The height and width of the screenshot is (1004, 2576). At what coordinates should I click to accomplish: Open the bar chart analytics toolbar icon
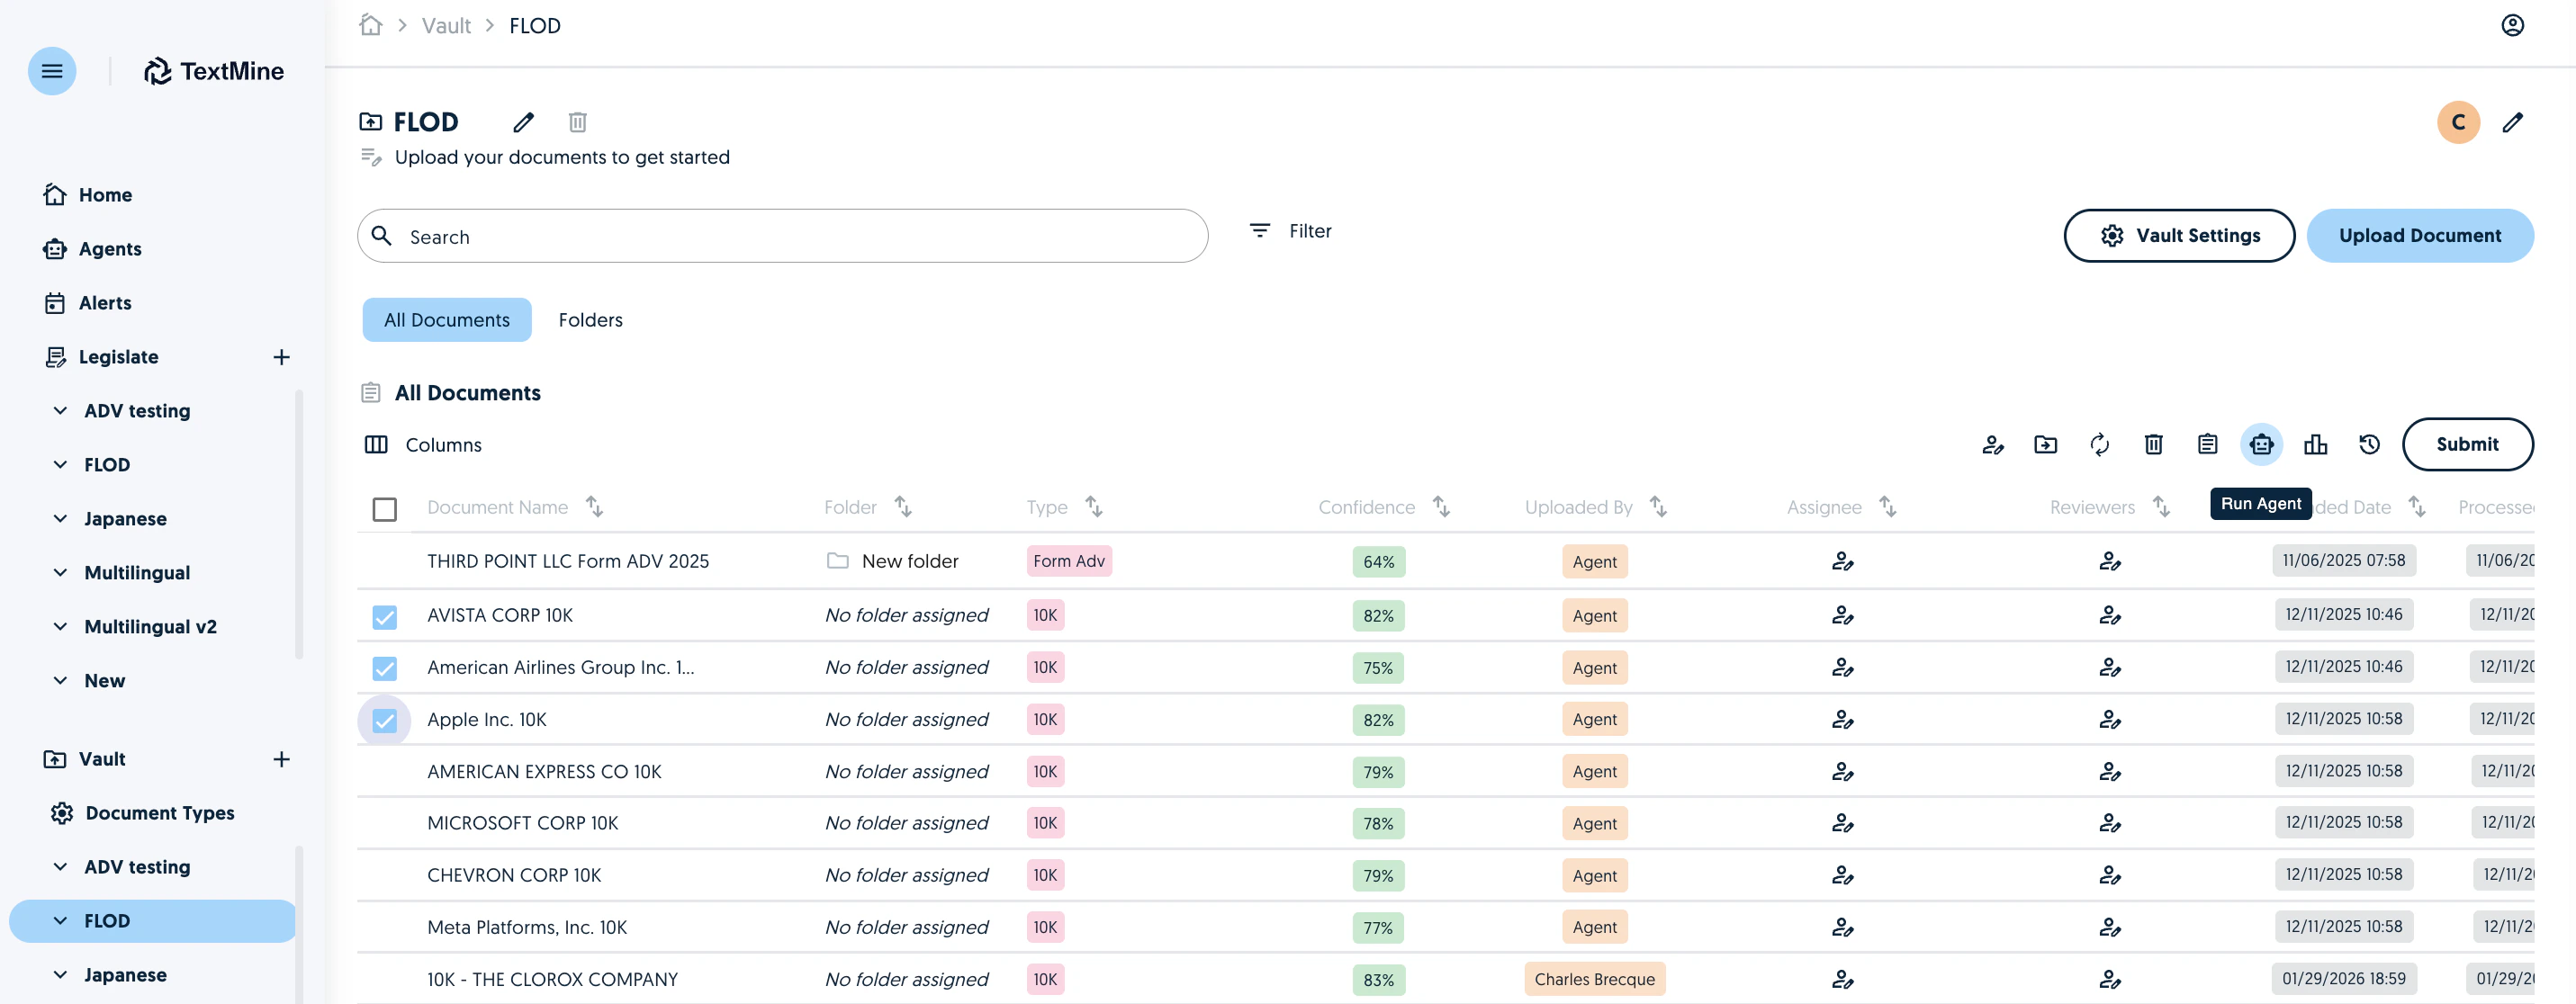[2316, 444]
